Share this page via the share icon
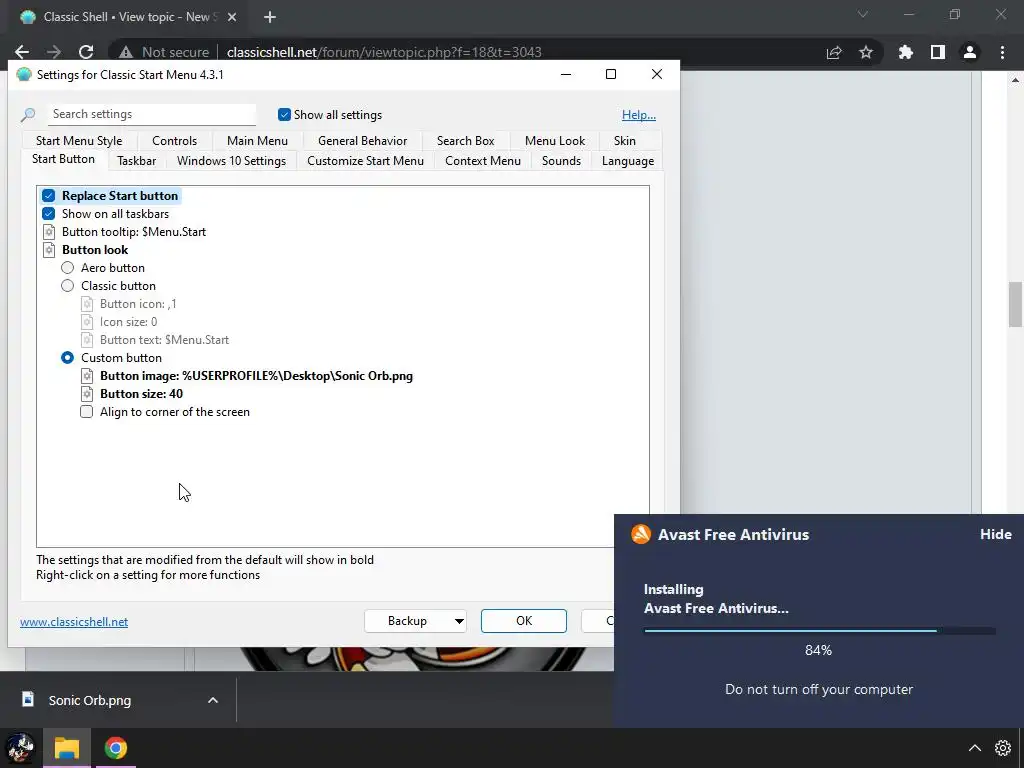 (x=834, y=52)
